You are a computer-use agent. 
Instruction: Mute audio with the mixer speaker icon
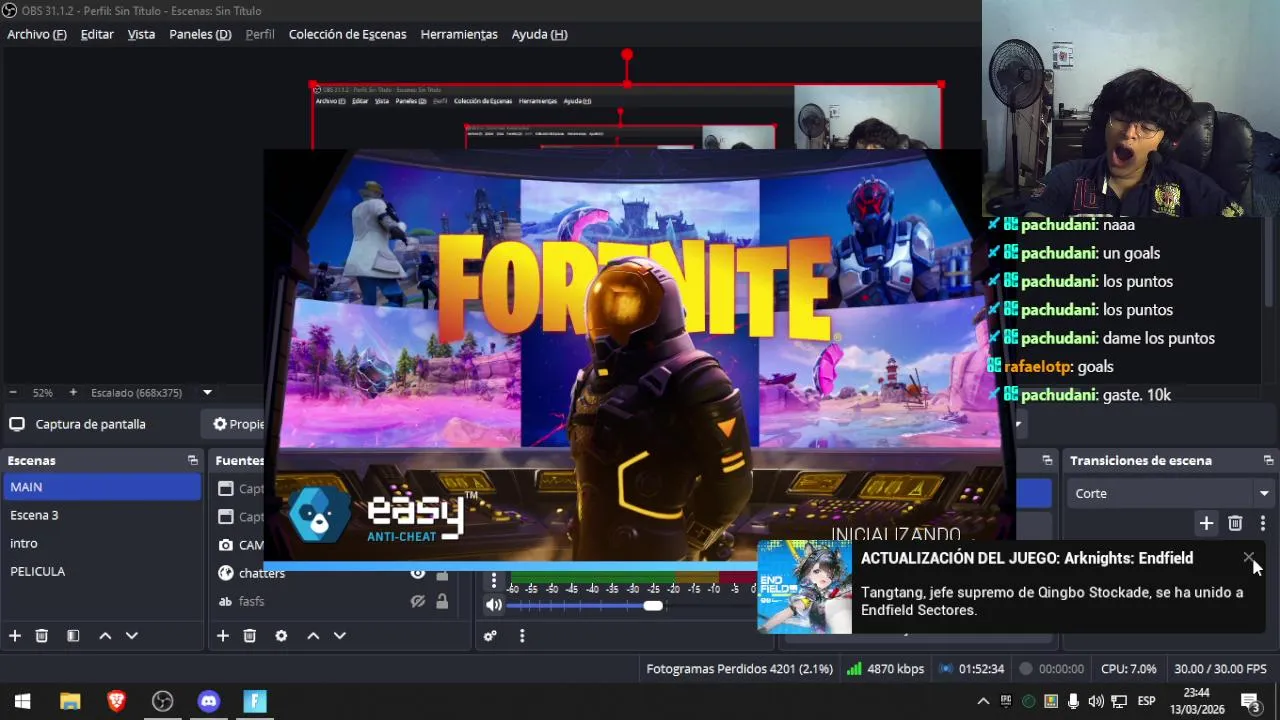coord(493,605)
